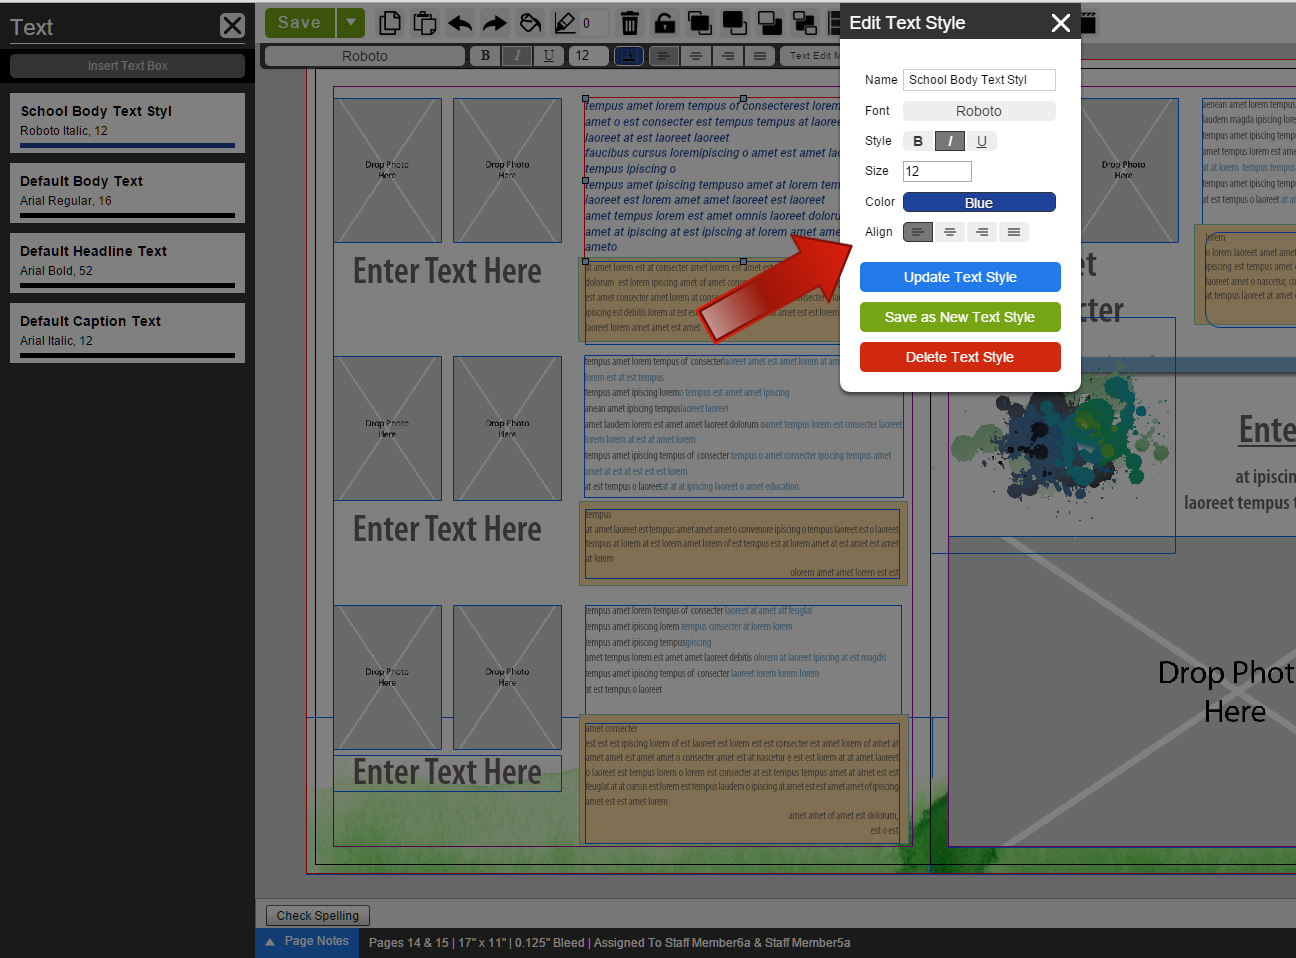The width and height of the screenshot is (1296, 958).
Task: Toggle Italic style in Edit Text Style dialog
Action: 950,141
